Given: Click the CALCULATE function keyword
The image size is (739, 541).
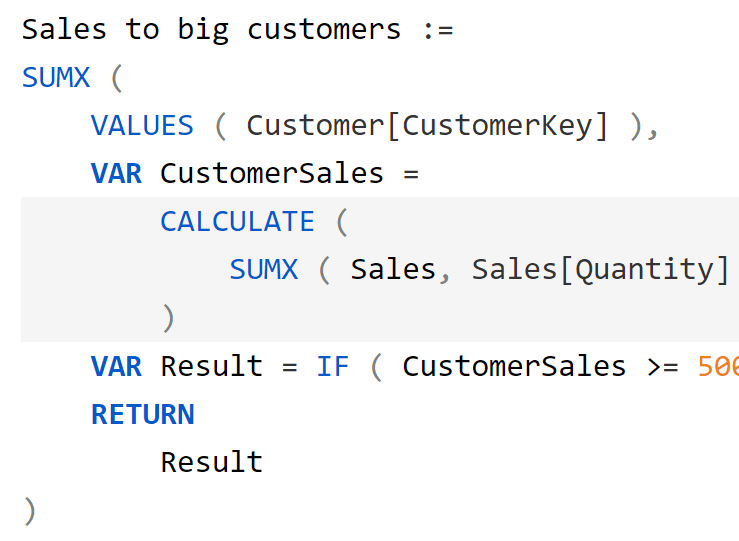Looking at the screenshot, I should coord(237,222).
